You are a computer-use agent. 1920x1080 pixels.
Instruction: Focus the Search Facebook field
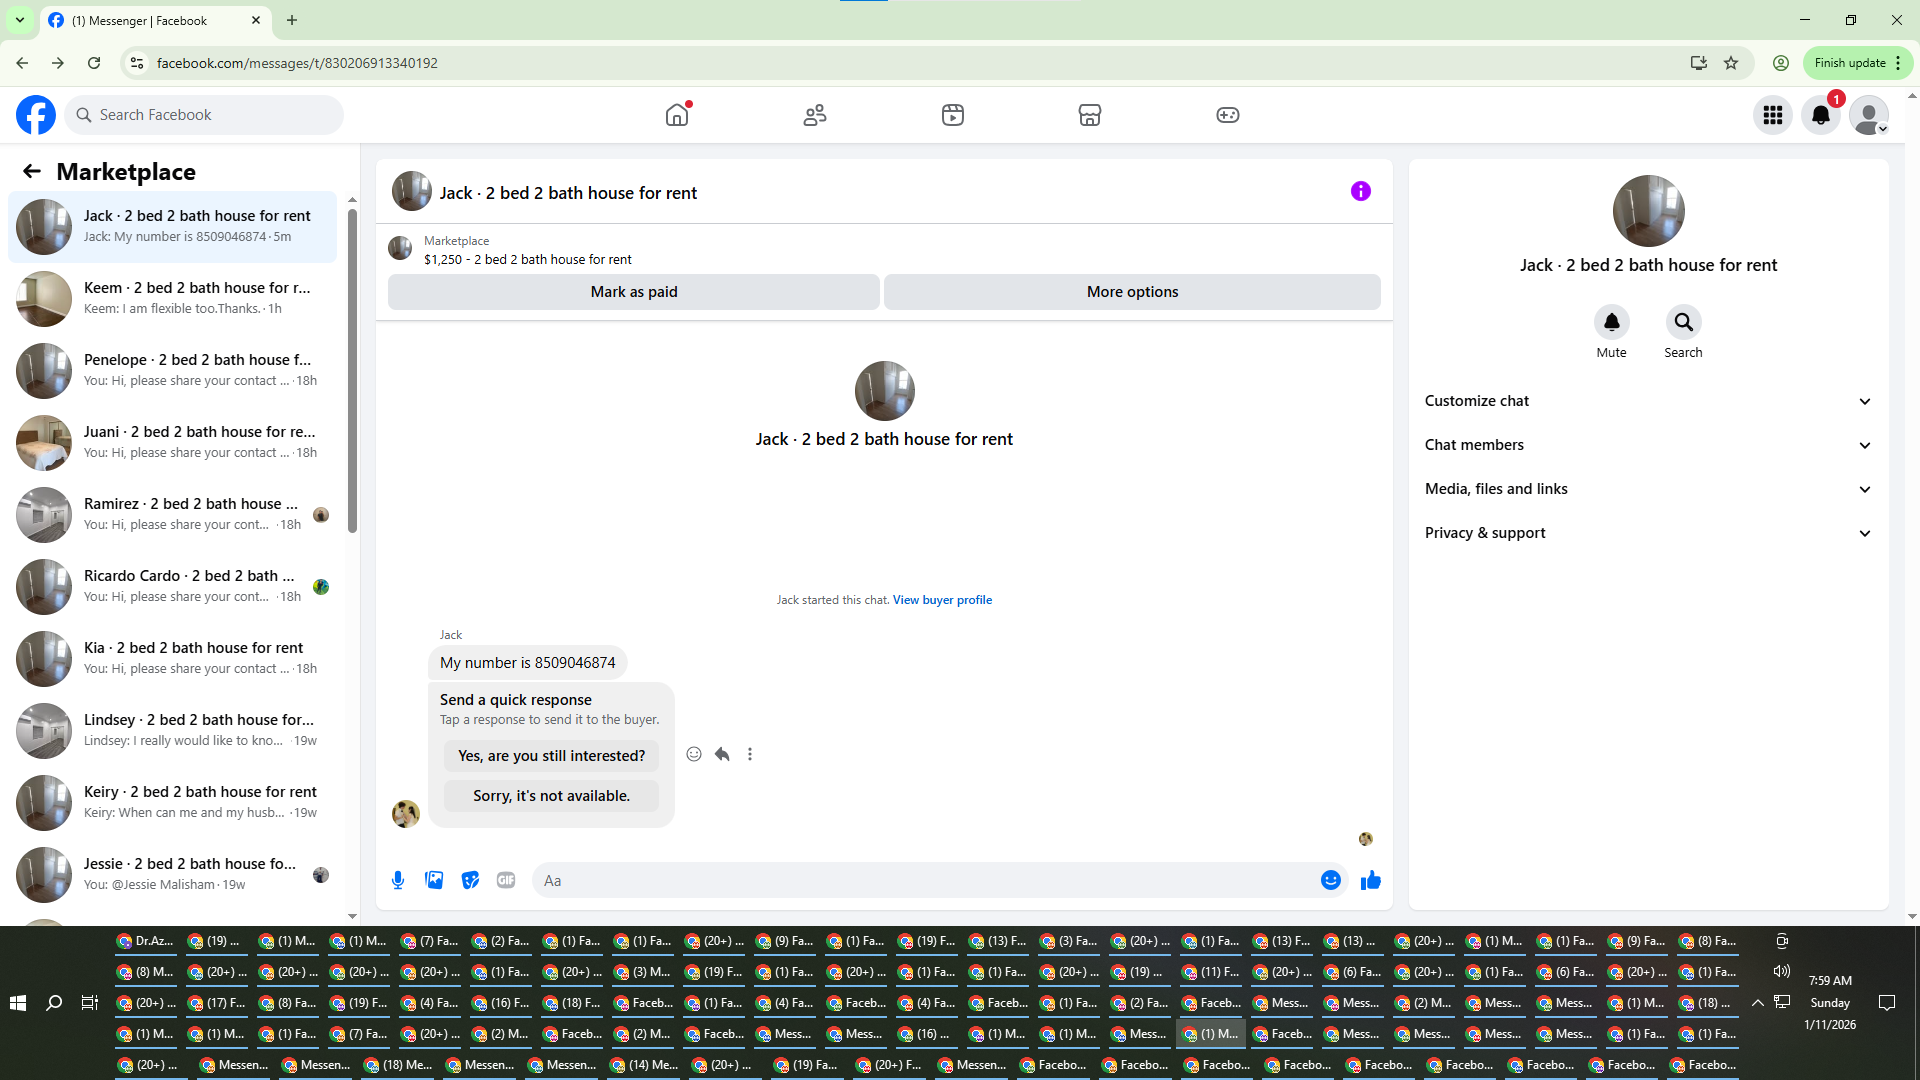204,115
